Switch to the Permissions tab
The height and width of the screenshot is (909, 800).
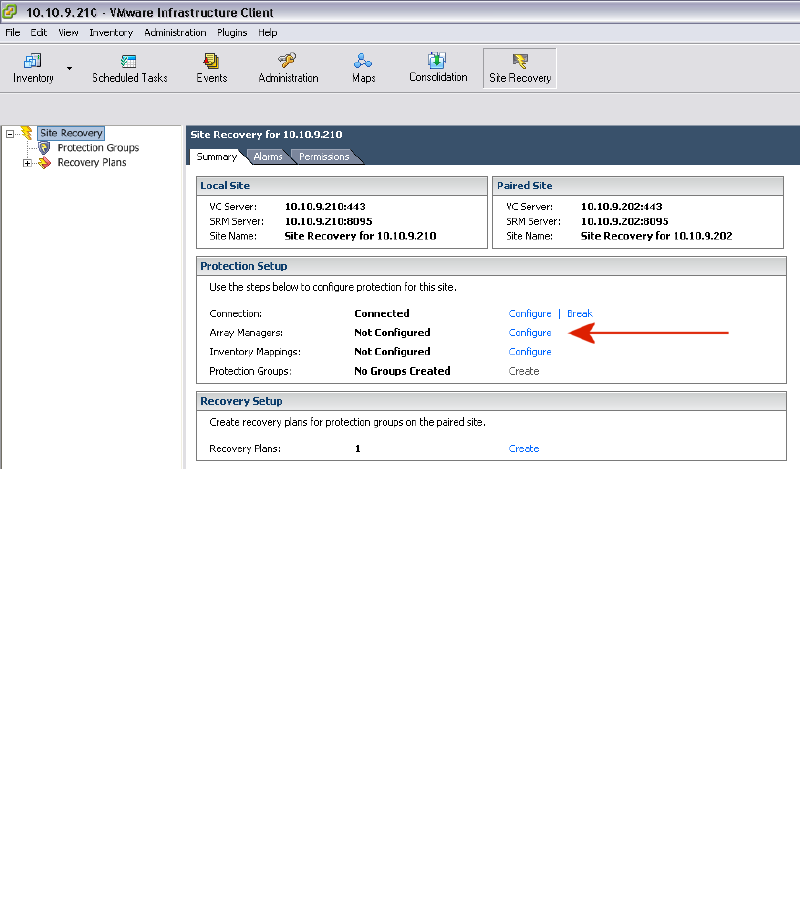coord(324,157)
